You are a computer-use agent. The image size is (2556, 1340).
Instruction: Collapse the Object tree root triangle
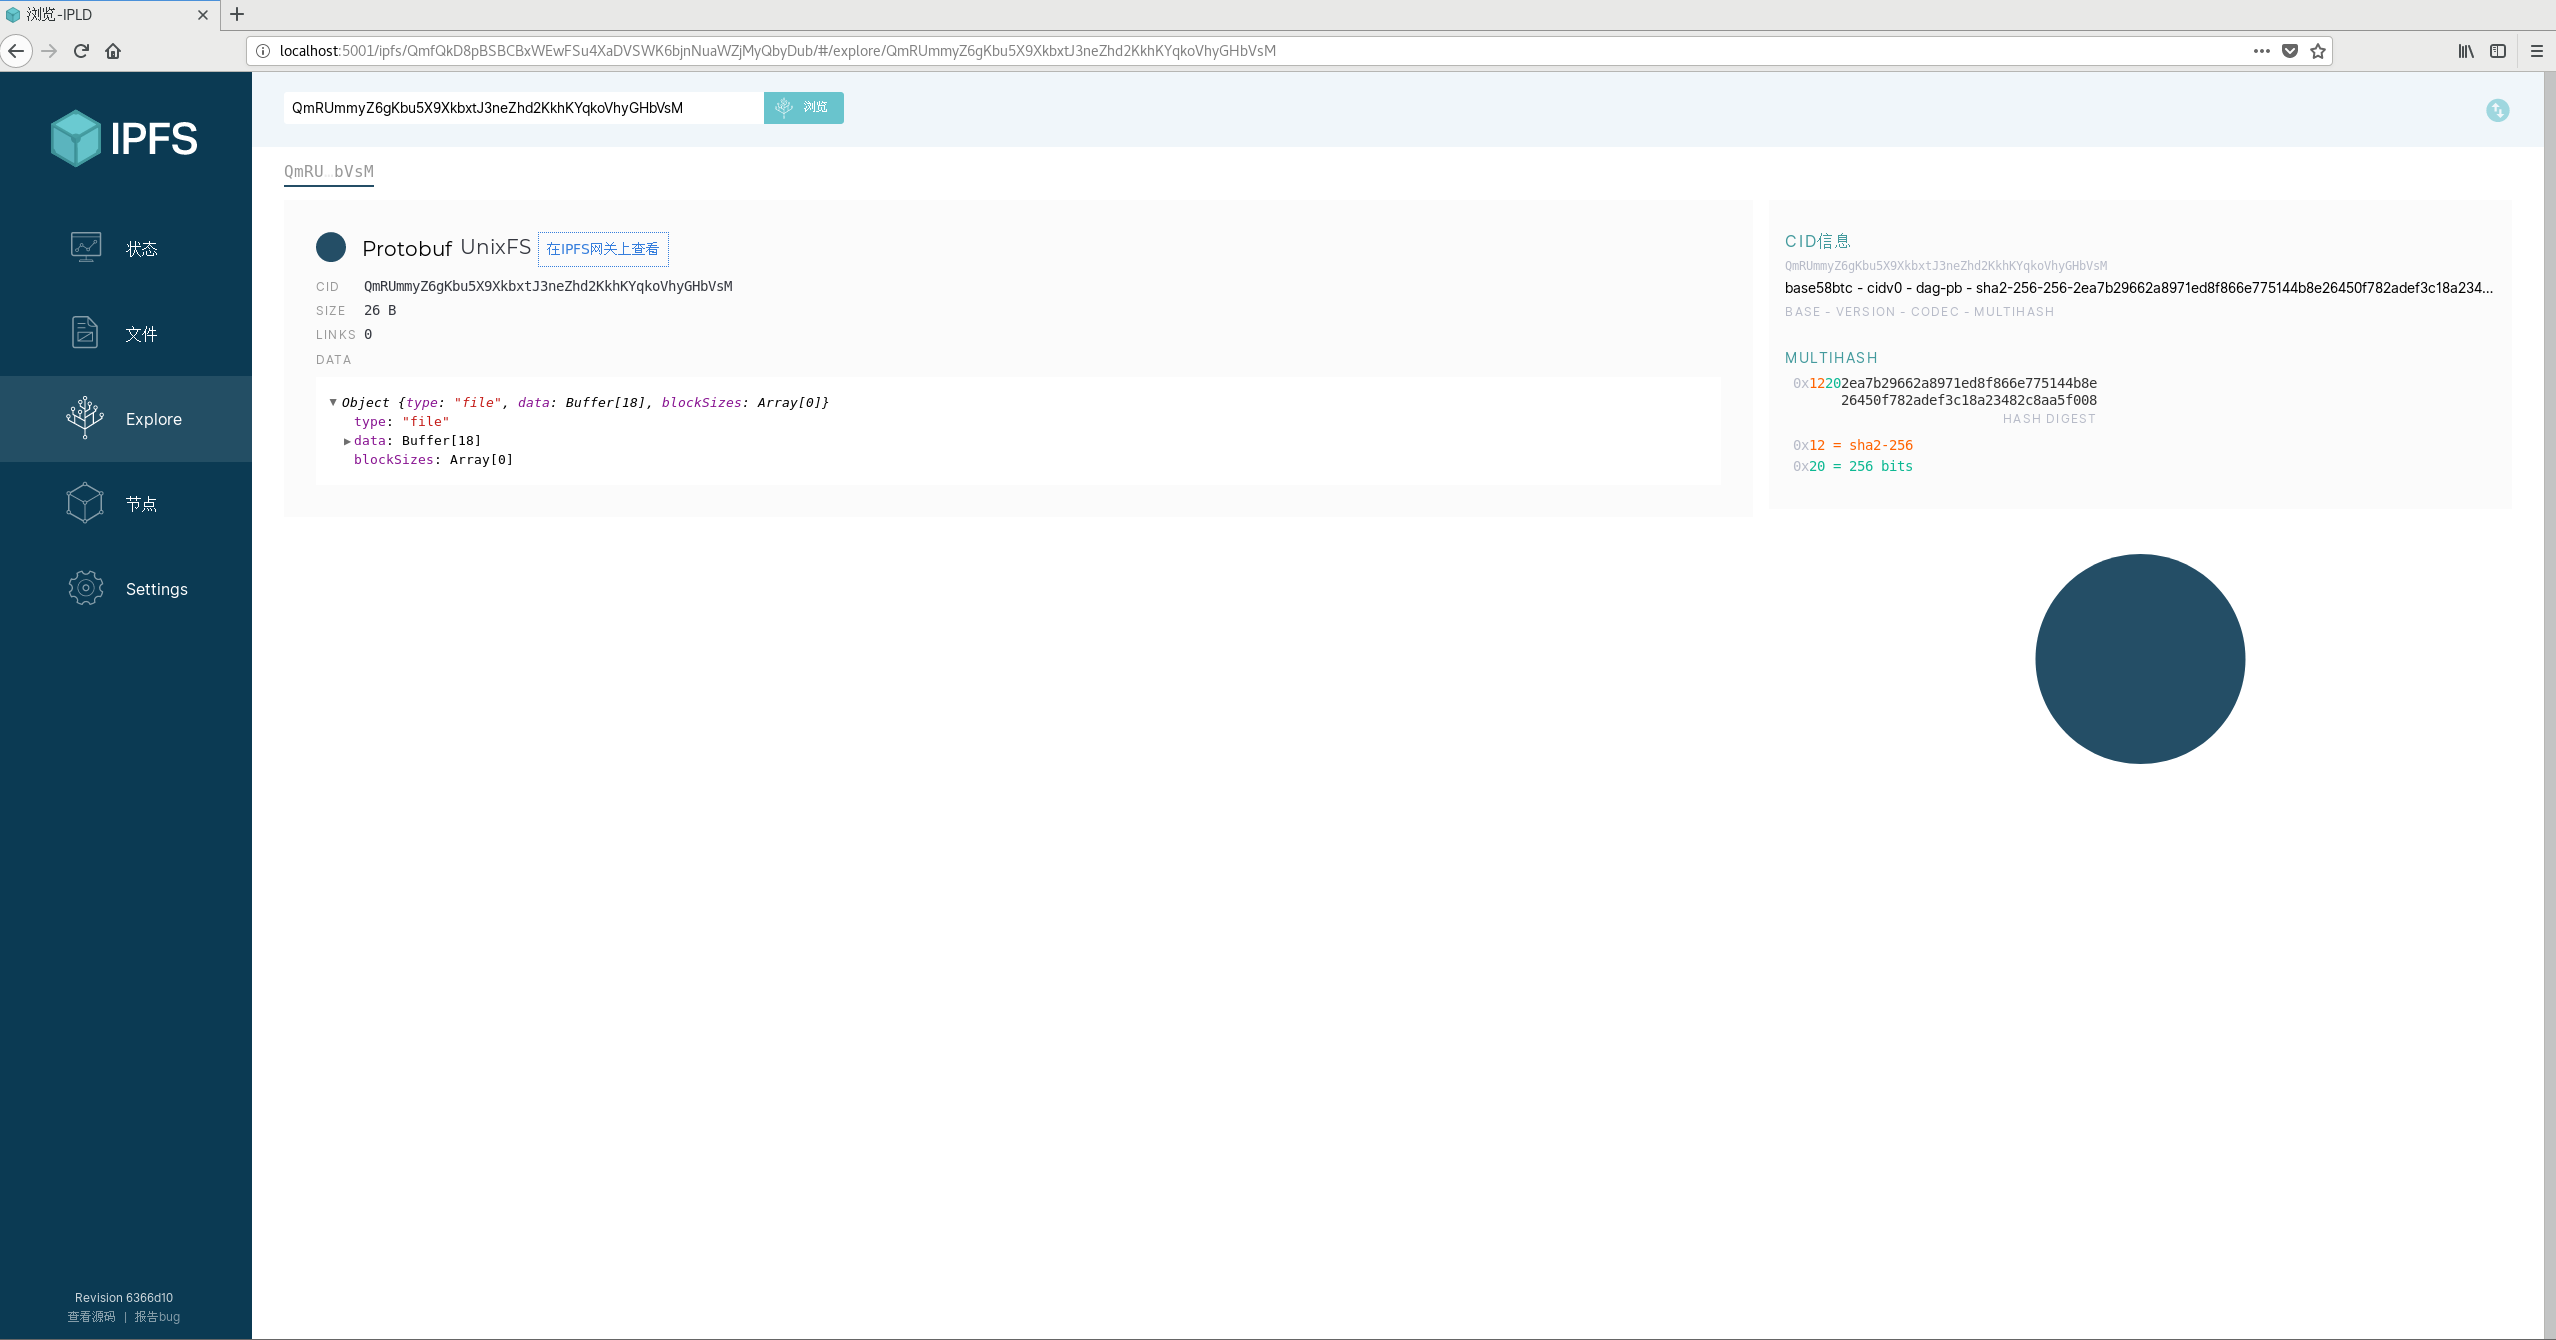tap(333, 402)
